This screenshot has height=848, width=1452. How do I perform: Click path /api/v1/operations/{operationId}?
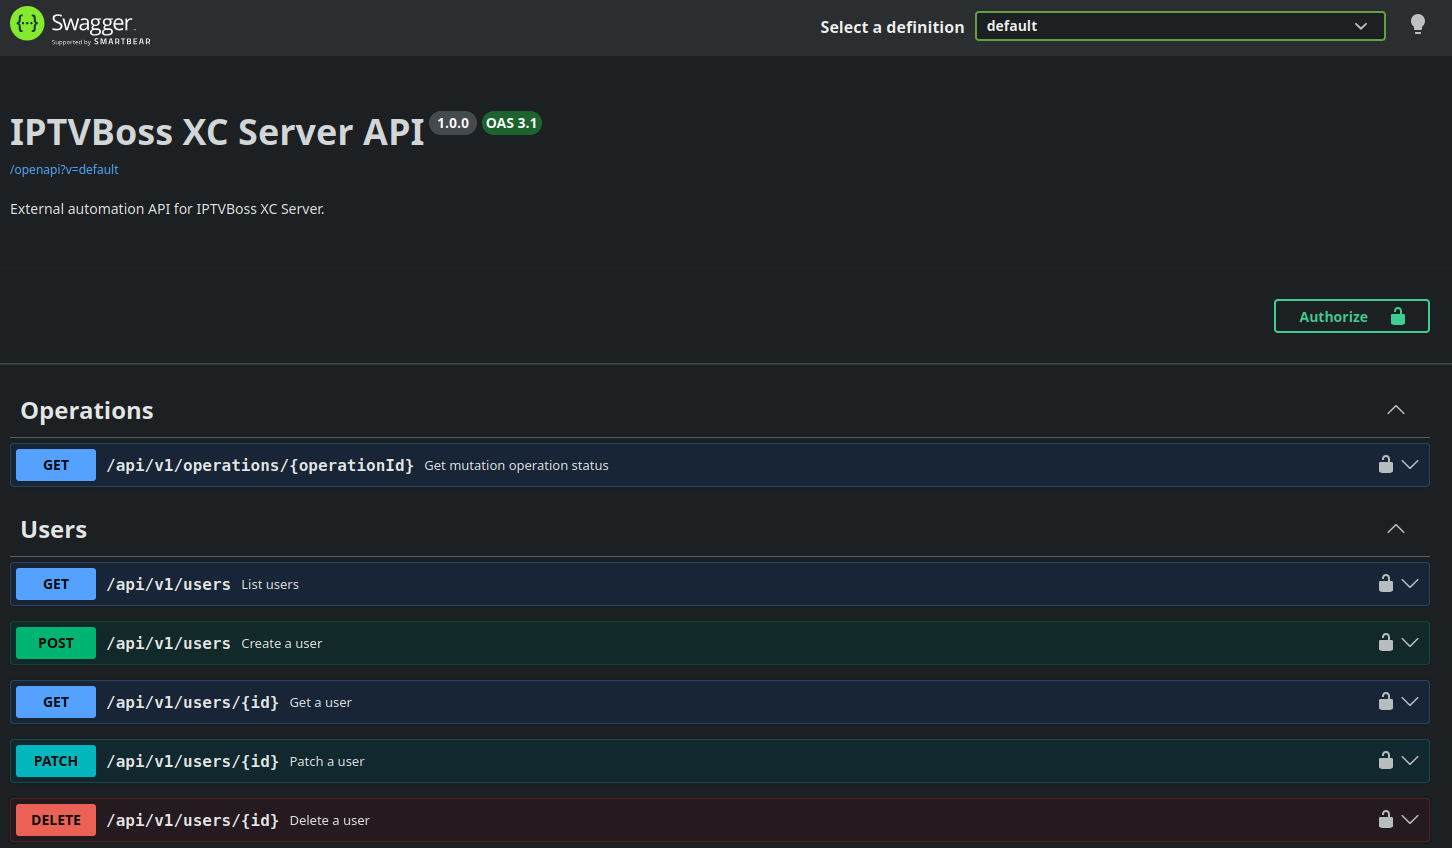tap(260, 465)
